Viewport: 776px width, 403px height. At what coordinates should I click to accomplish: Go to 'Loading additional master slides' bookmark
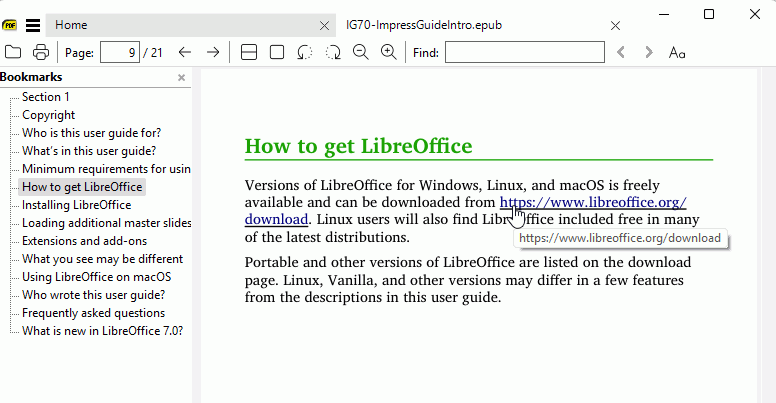(106, 223)
